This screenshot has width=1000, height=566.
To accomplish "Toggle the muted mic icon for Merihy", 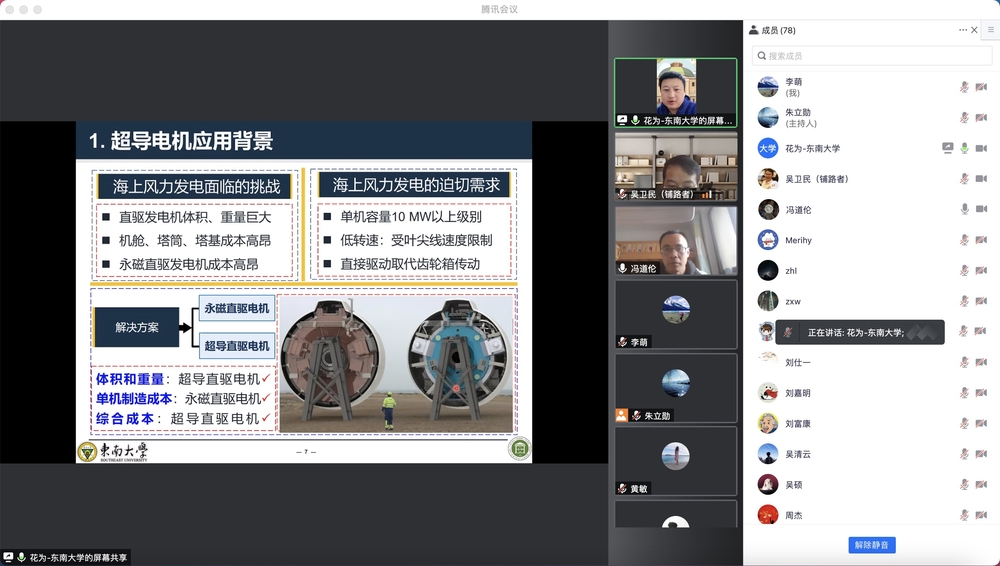I will pos(964,240).
